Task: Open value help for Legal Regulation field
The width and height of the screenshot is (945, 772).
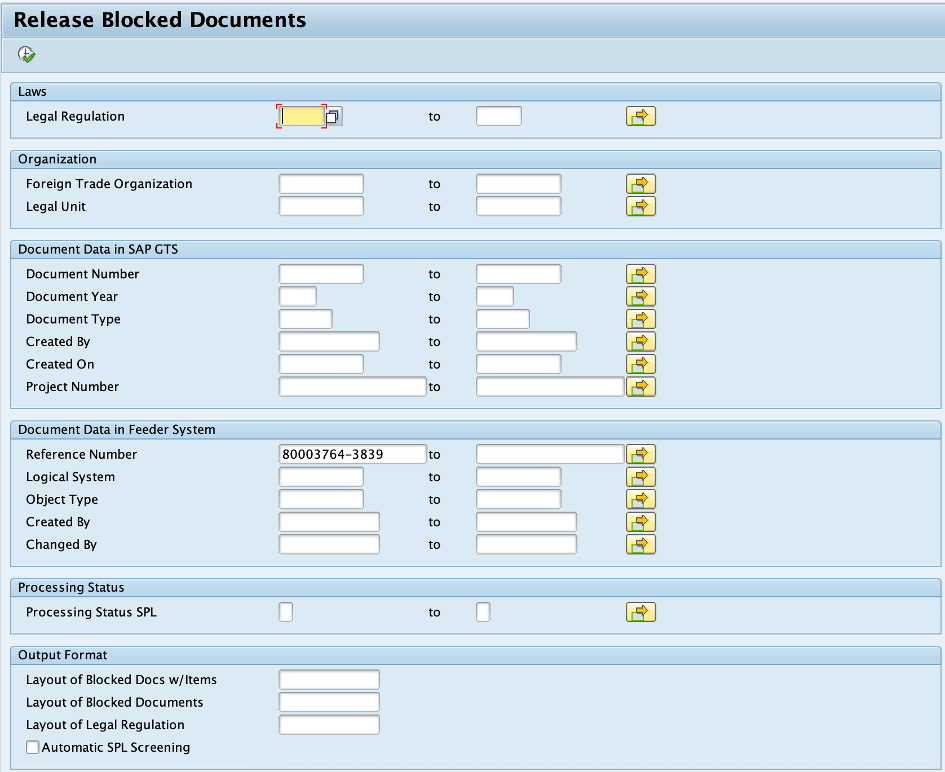Action: [x=333, y=116]
